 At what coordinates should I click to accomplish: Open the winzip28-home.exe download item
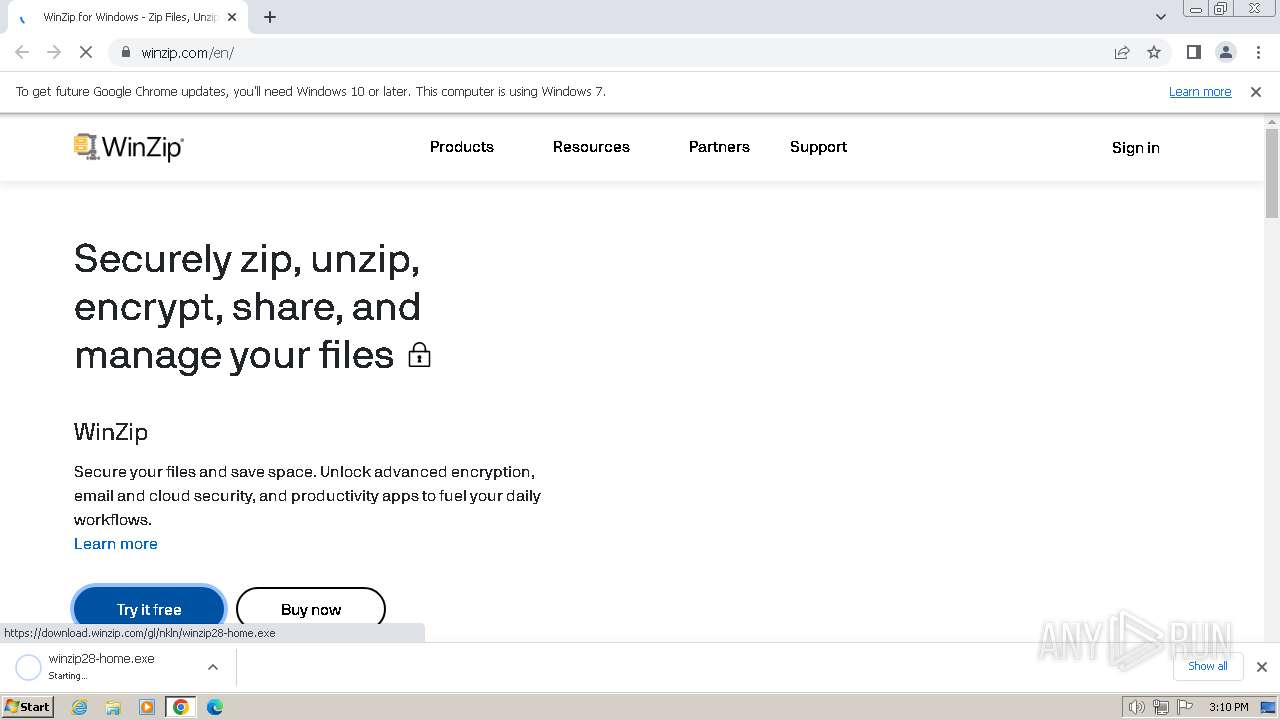coord(102,667)
